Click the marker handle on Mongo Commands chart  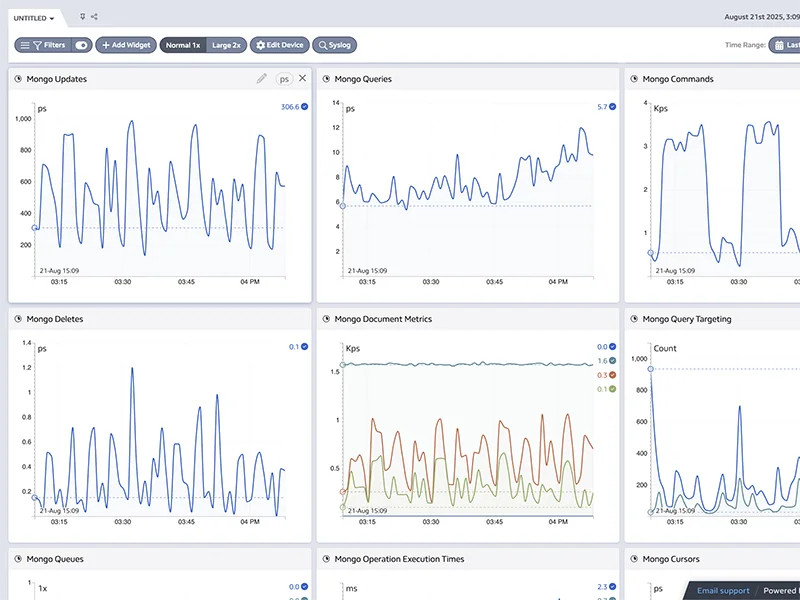651,253
